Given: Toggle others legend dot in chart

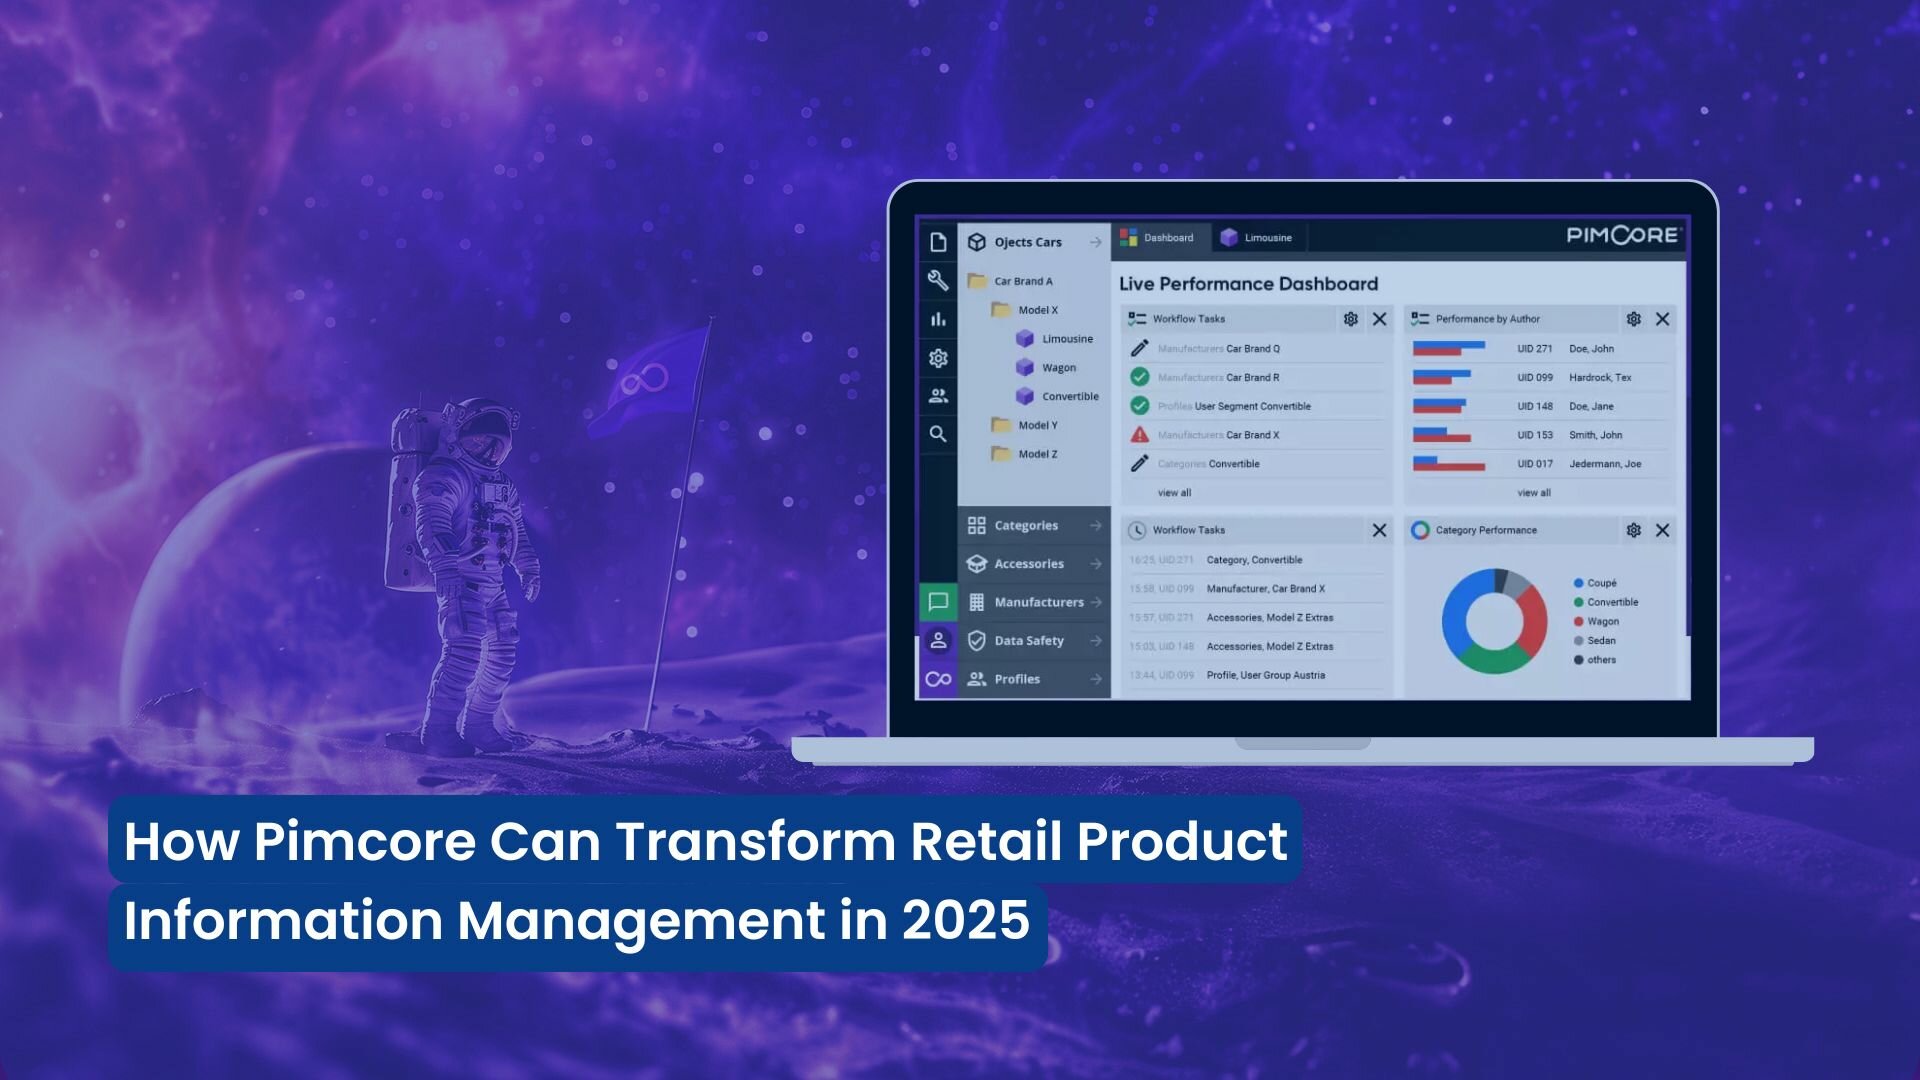Looking at the screenshot, I should [x=1579, y=660].
